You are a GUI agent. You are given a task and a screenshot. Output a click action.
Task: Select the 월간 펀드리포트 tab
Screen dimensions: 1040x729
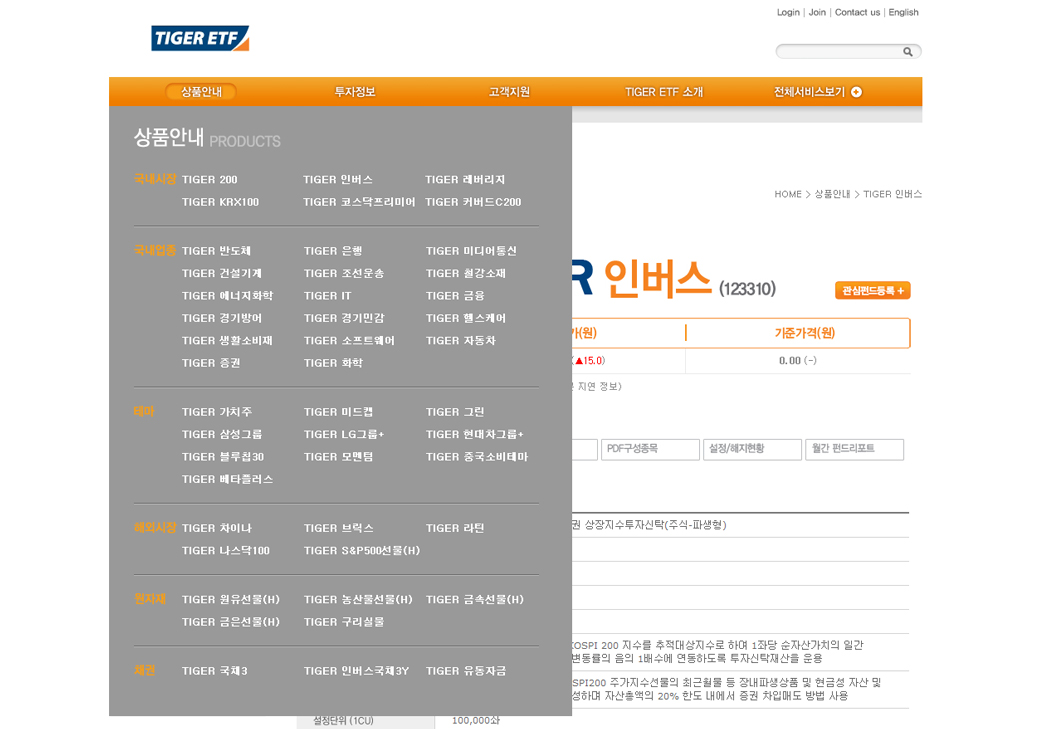854,449
